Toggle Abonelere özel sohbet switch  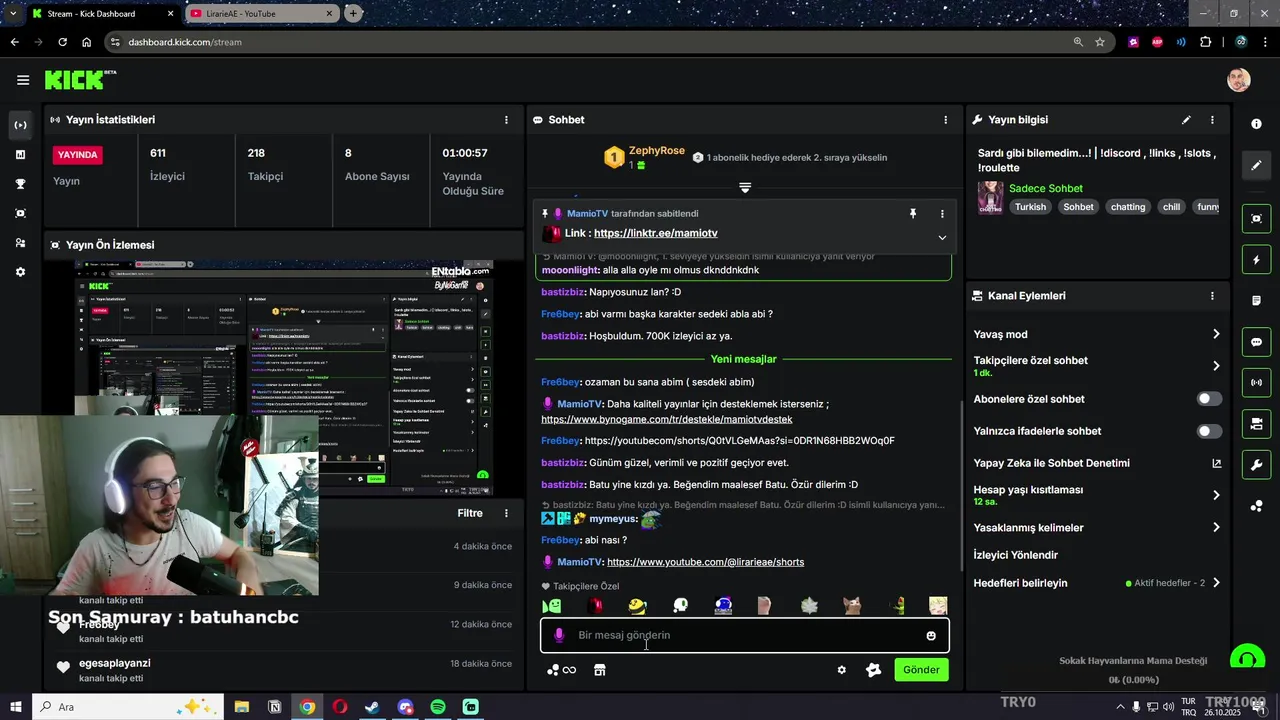coord(1209,399)
